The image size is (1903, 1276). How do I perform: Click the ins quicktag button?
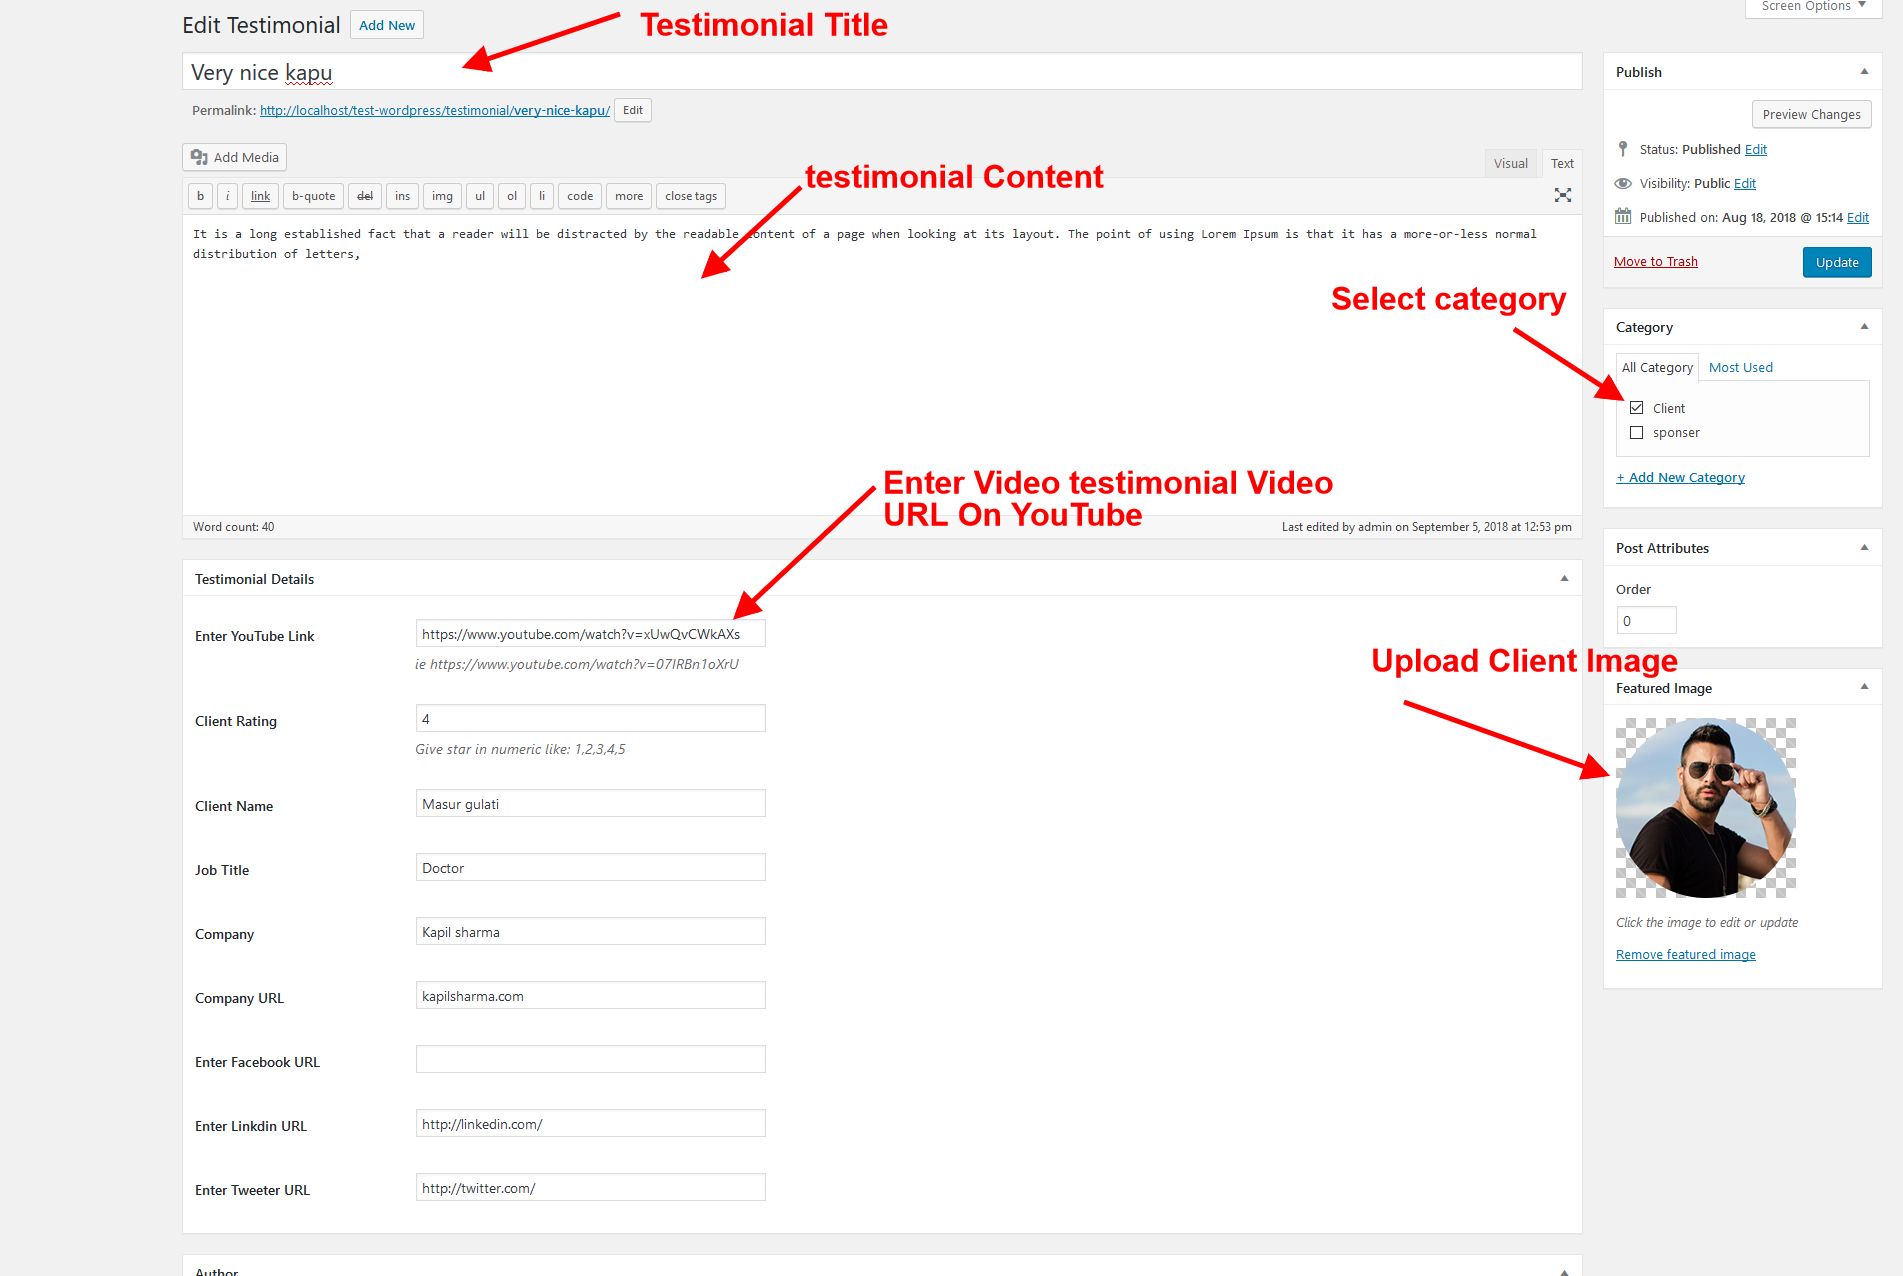[402, 196]
